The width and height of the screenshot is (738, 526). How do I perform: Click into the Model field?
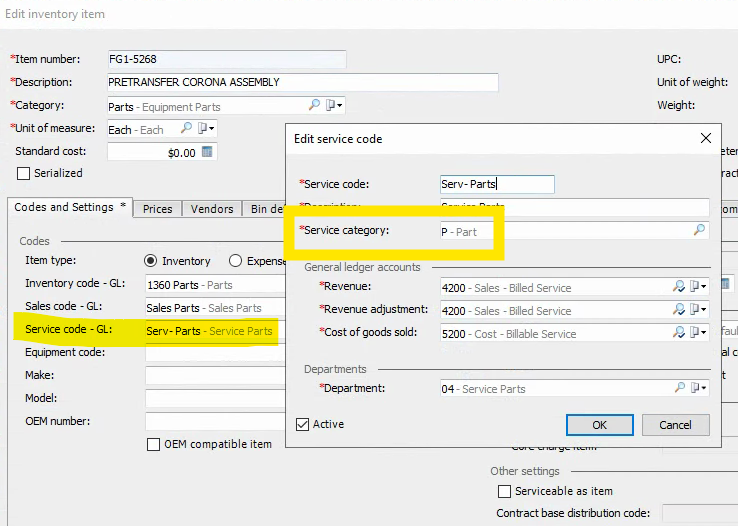(x=215, y=398)
